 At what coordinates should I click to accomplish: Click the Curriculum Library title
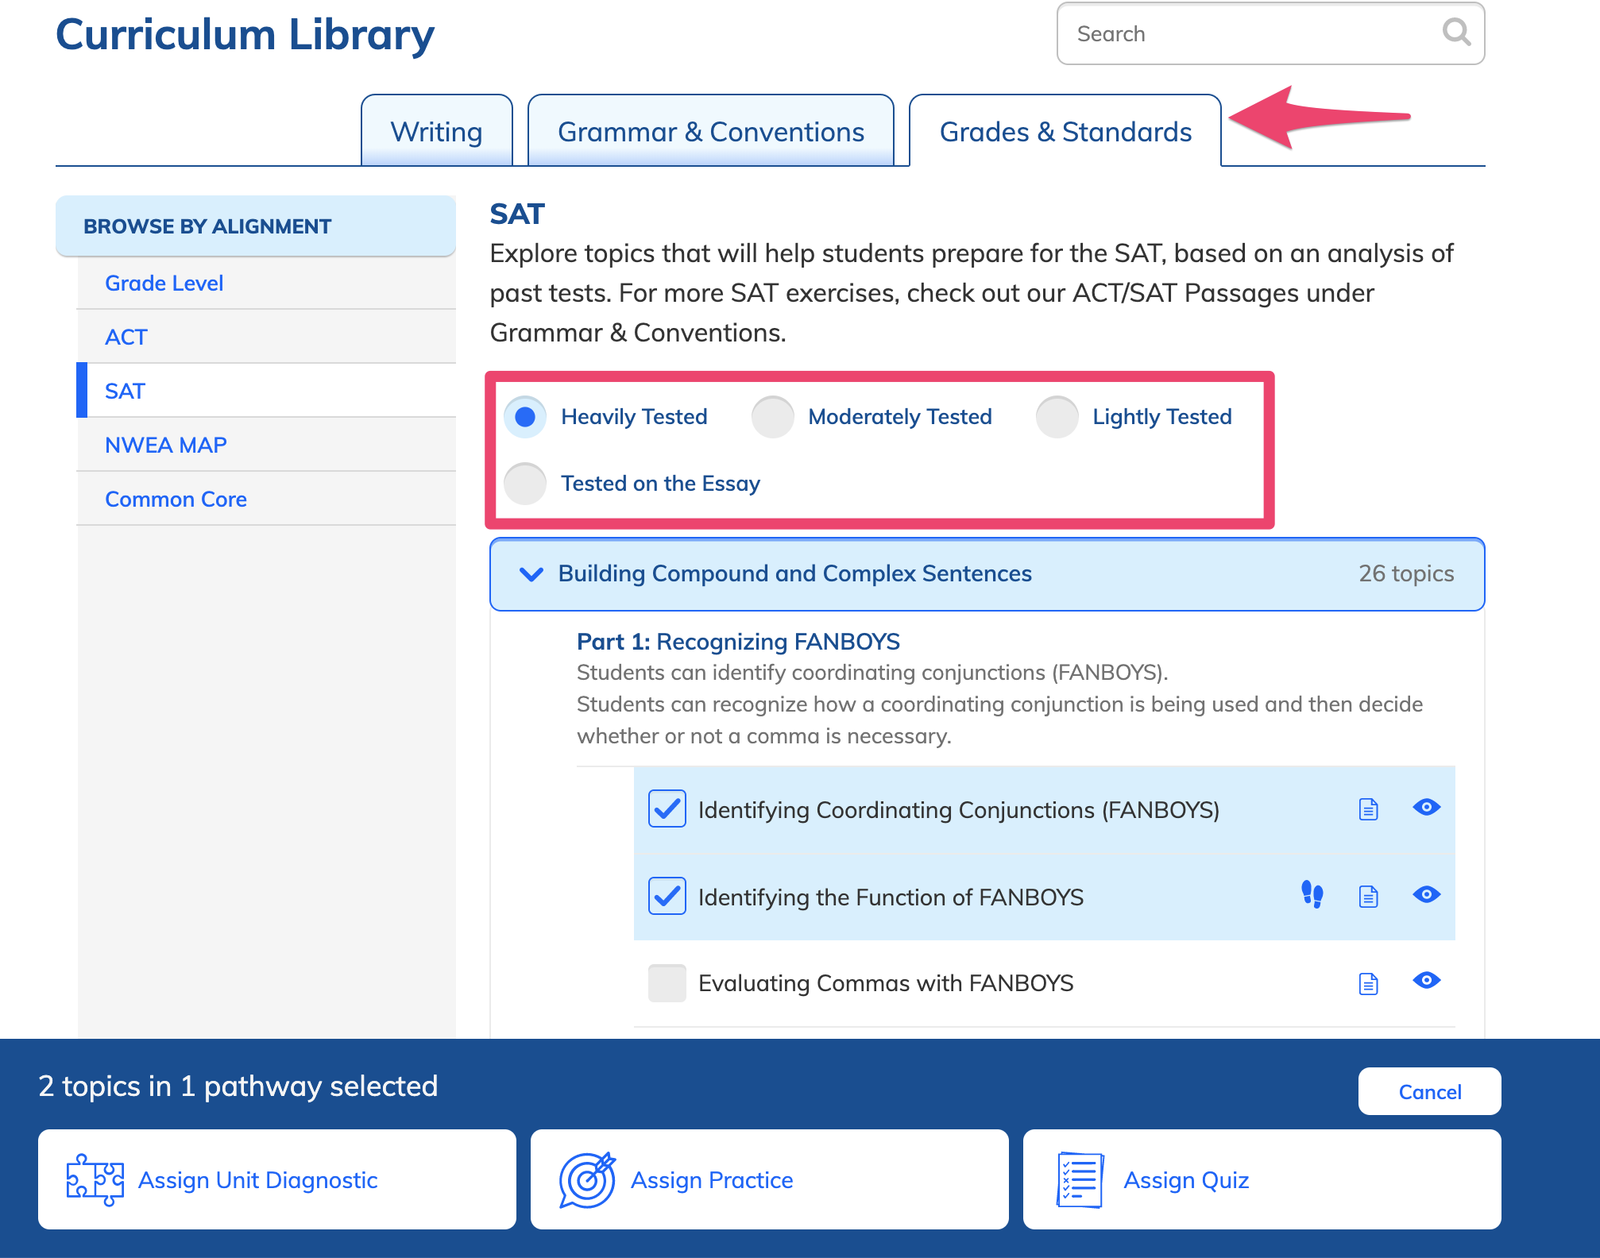[x=245, y=35]
